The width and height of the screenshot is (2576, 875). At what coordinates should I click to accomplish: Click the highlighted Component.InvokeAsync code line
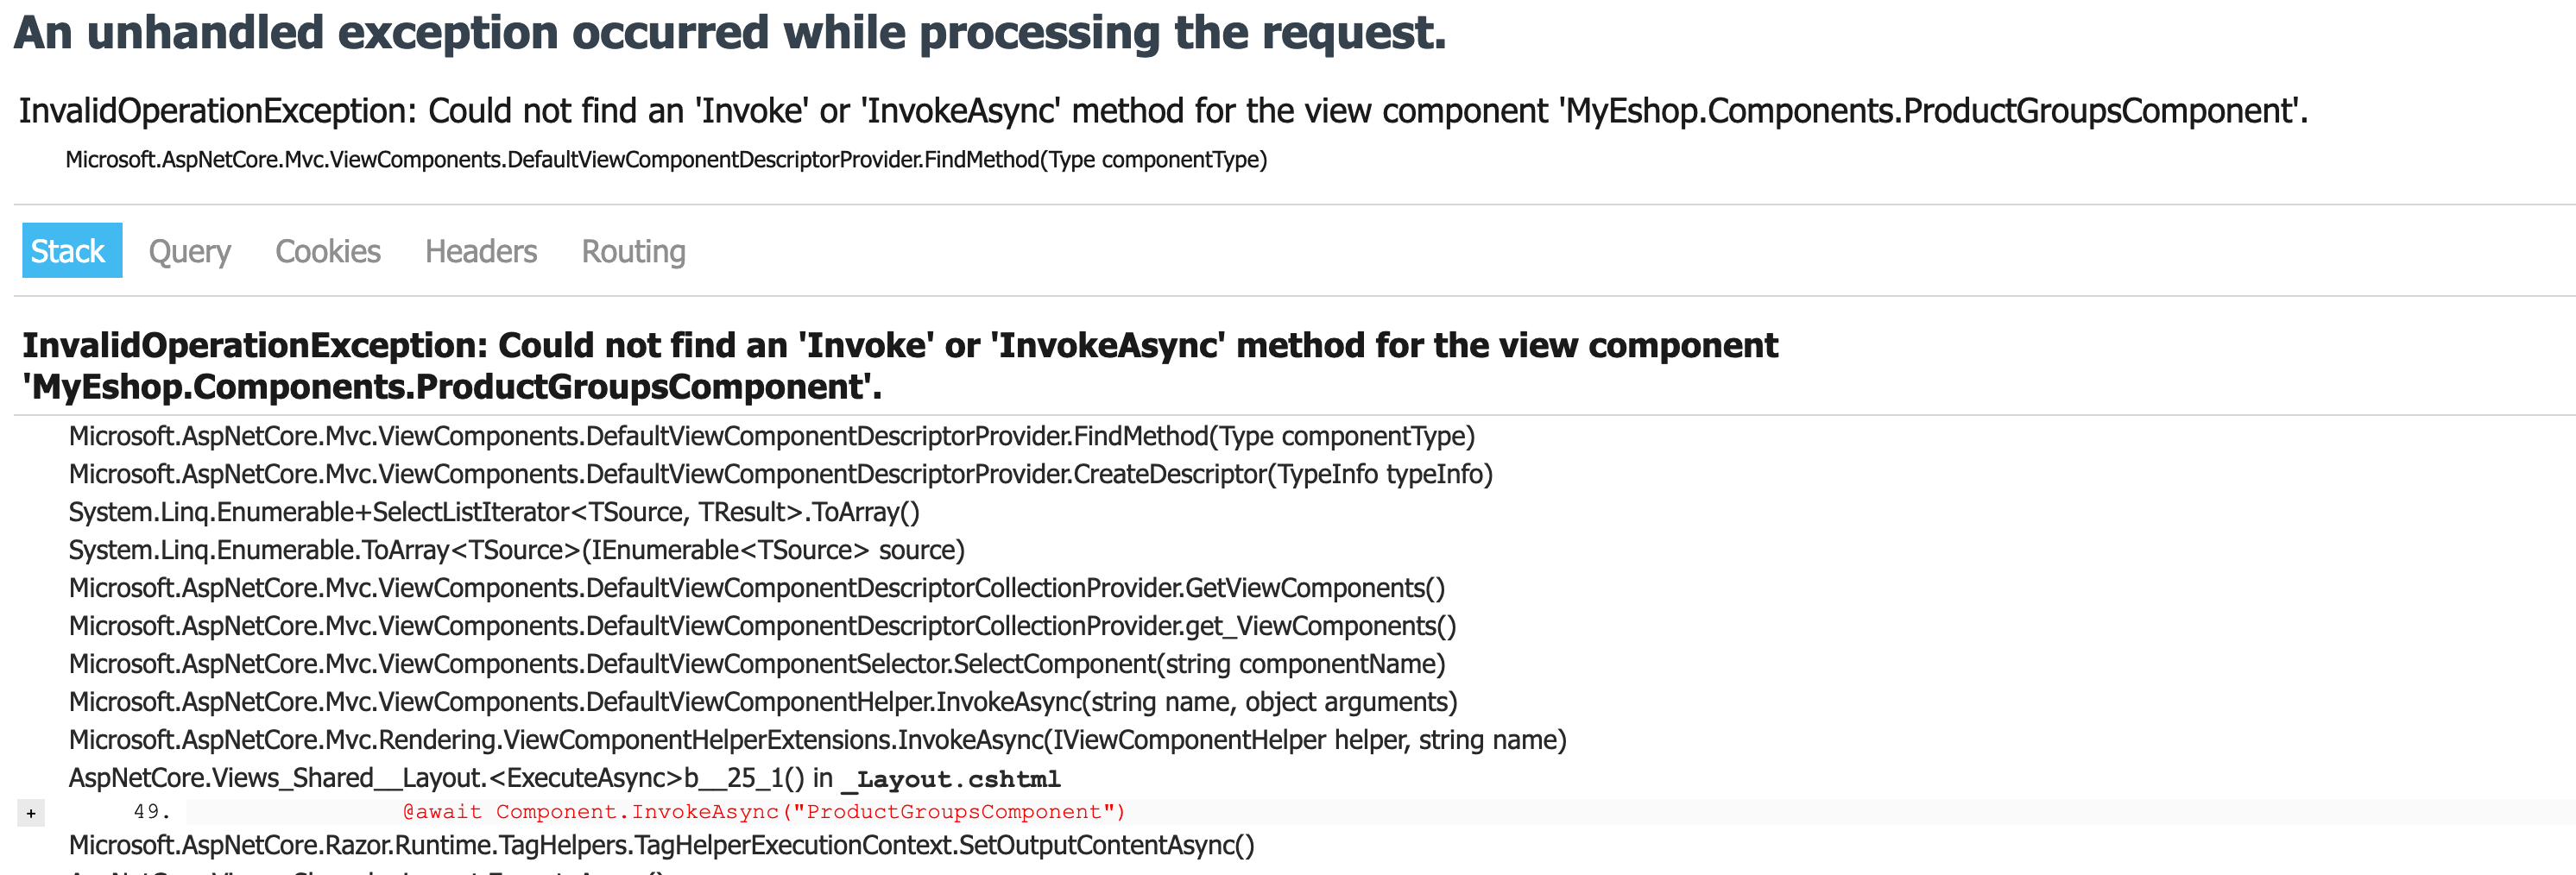click(763, 812)
